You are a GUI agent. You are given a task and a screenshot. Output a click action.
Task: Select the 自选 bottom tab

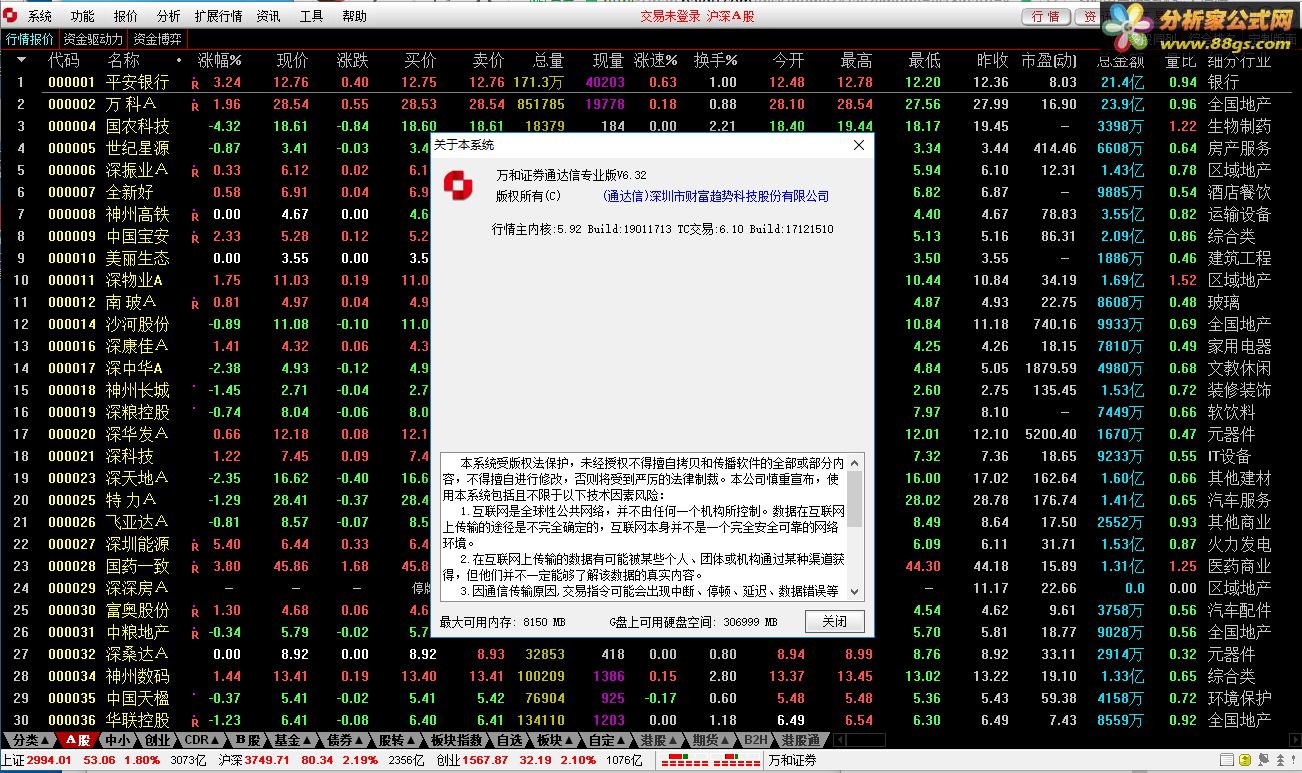(x=510, y=740)
